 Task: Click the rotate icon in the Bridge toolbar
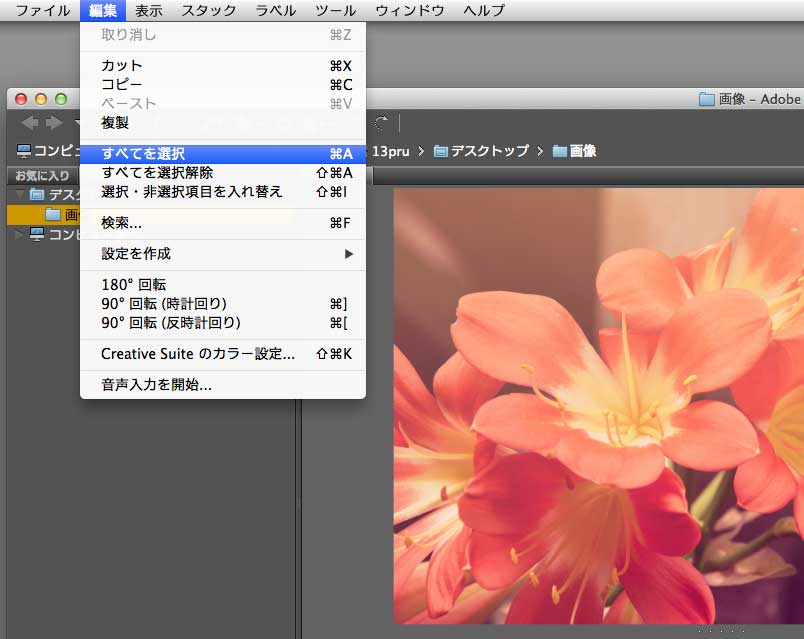[x=381, y=123]
